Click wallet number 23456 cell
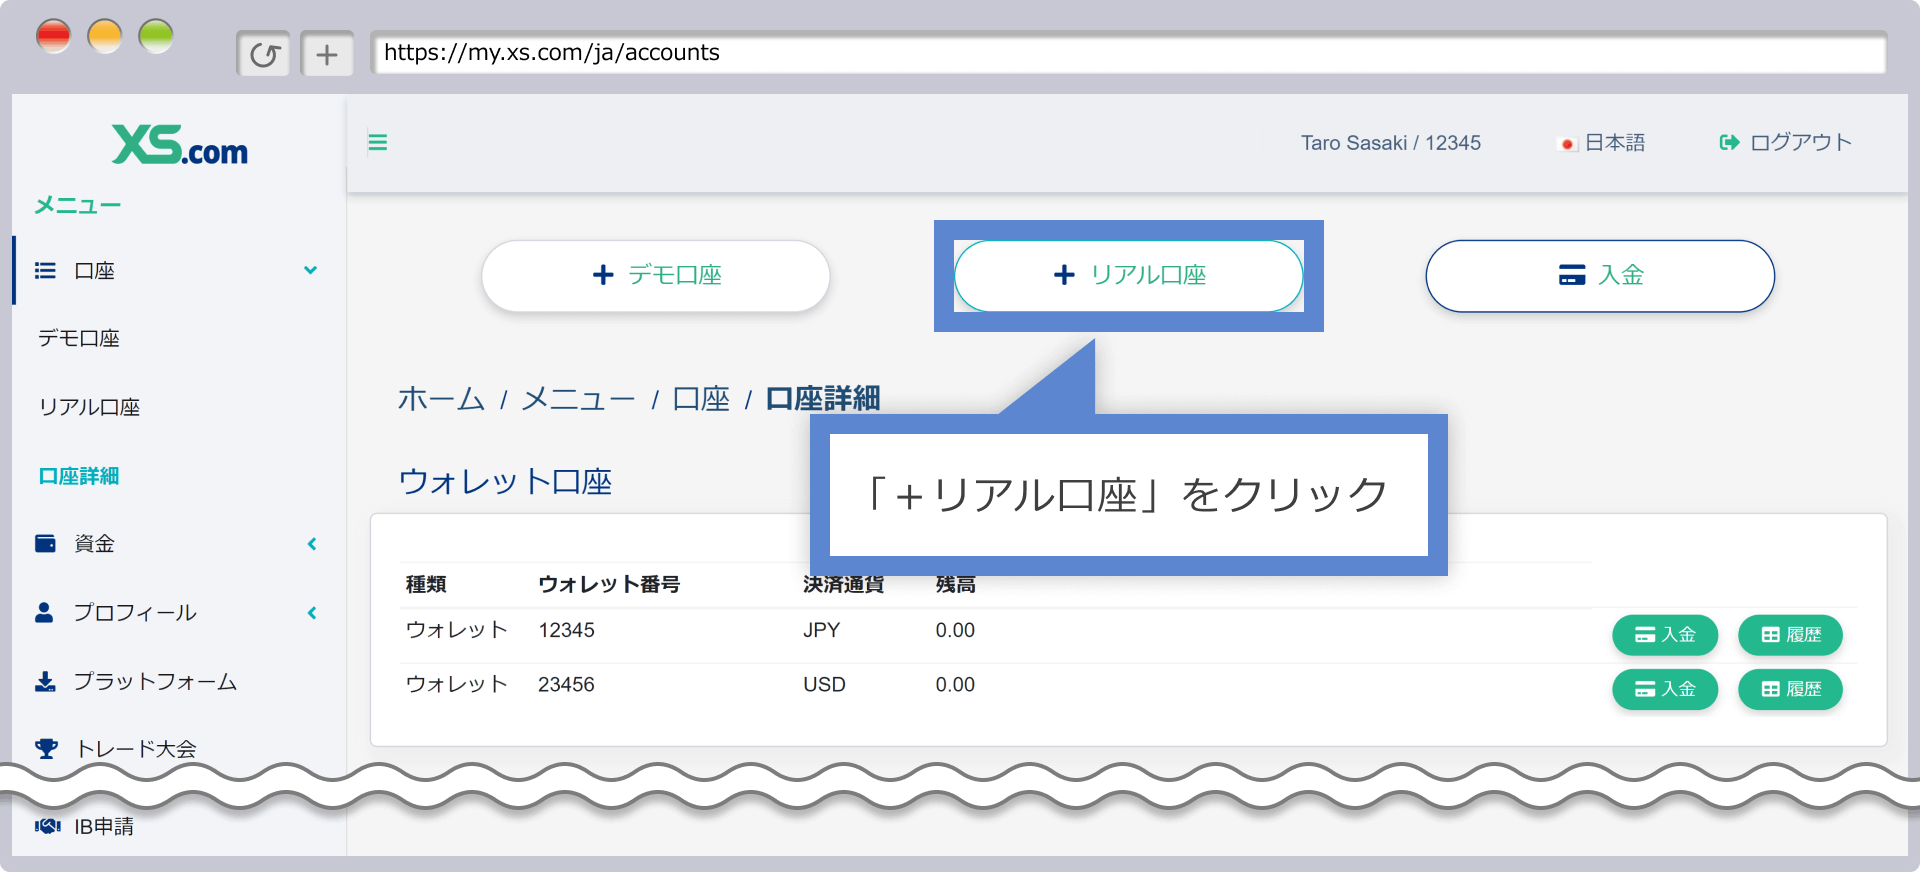Screen dimensions: 1920x872 (566, 684)
